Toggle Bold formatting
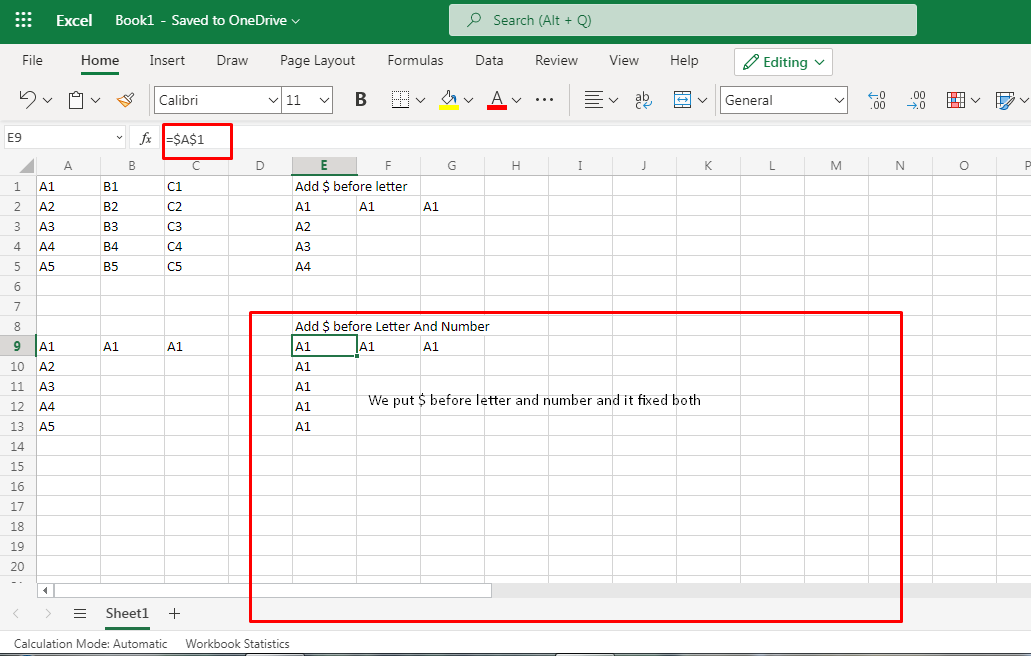Image resolution: width=1031 pixels, height=656 pixels. pyautogui.click(x=360, y=99)
